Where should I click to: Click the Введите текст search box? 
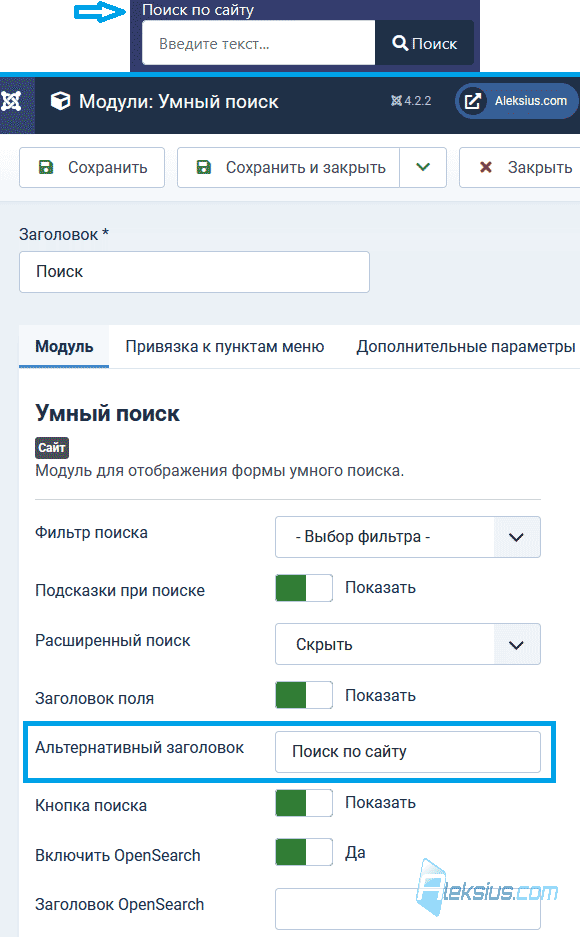point(259,43)
